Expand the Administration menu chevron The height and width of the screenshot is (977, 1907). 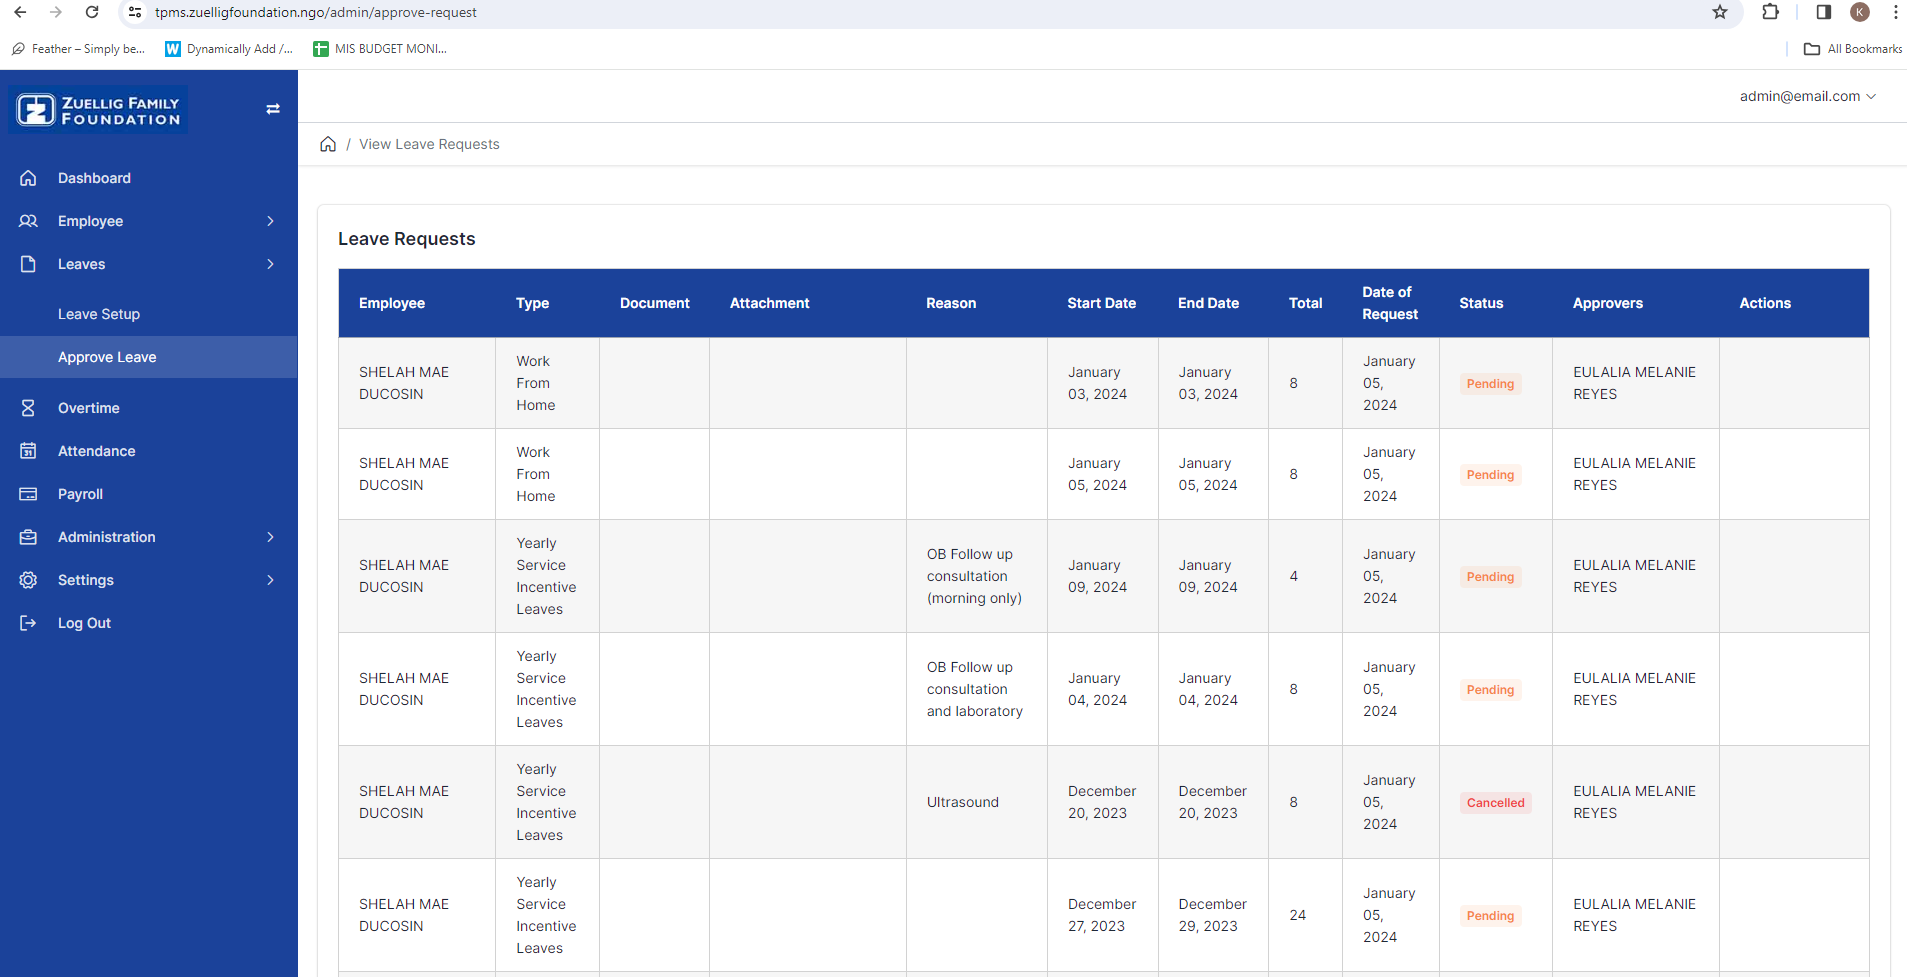point(271,537)
